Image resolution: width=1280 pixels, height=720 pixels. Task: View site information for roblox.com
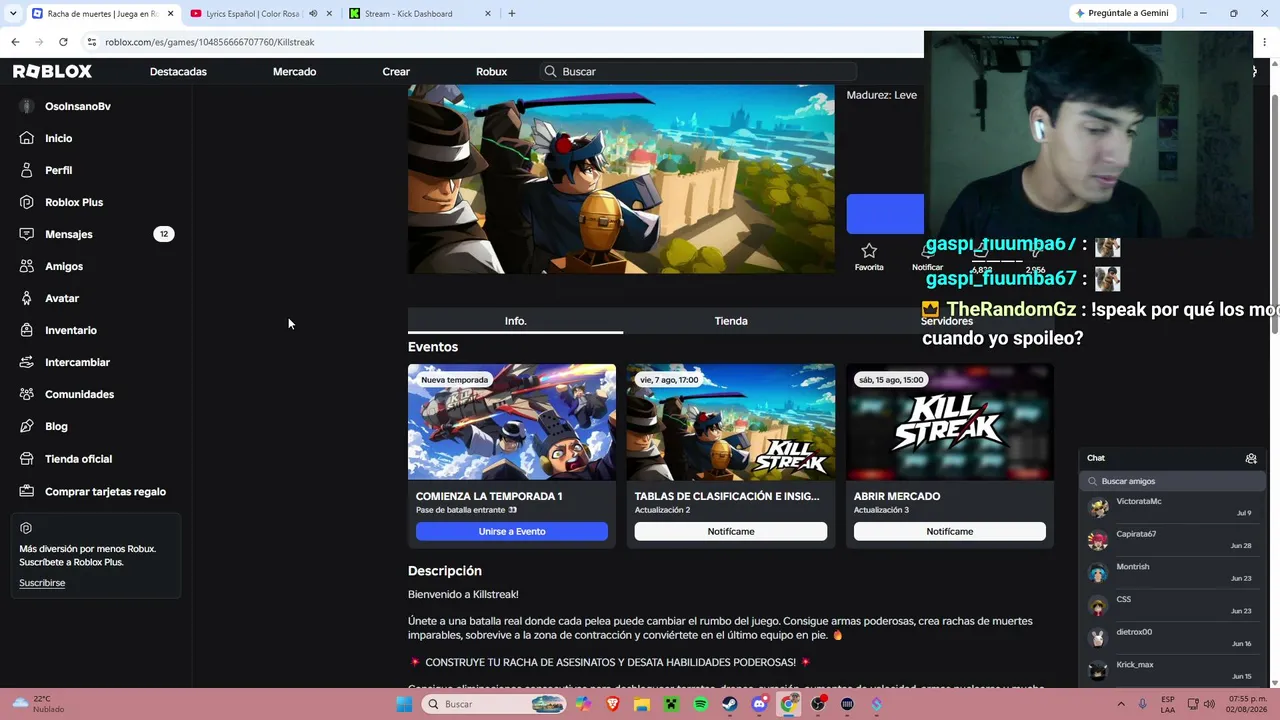[91, 42]
